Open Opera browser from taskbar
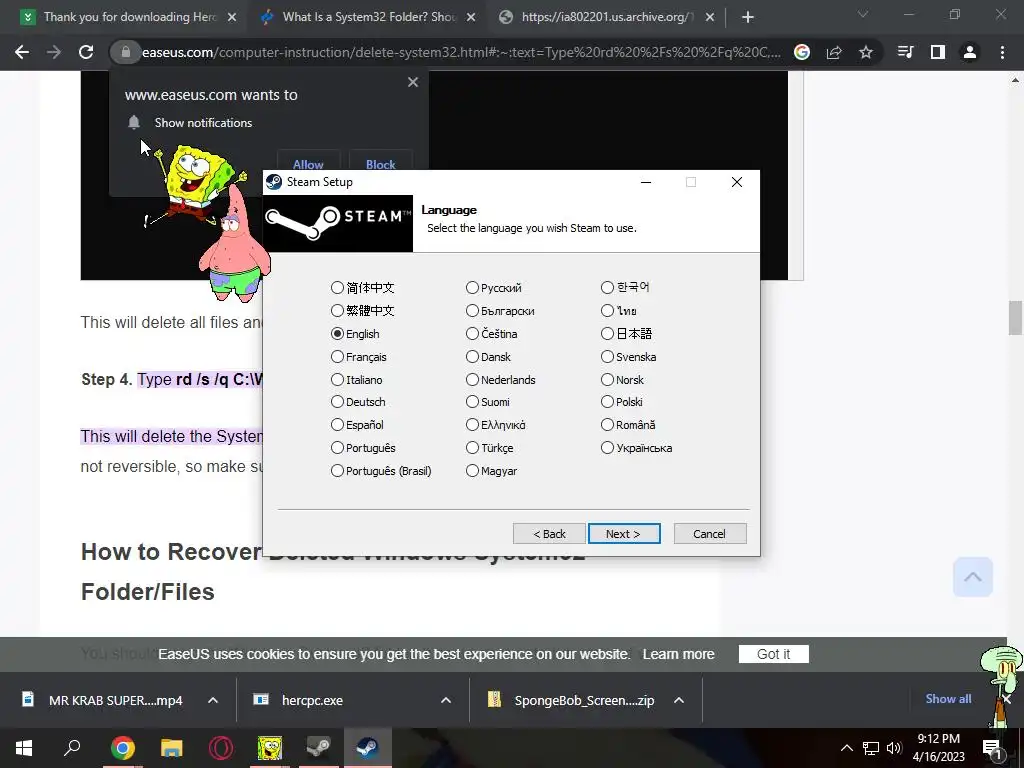The image size is (1024, 768). pos(221,748)
